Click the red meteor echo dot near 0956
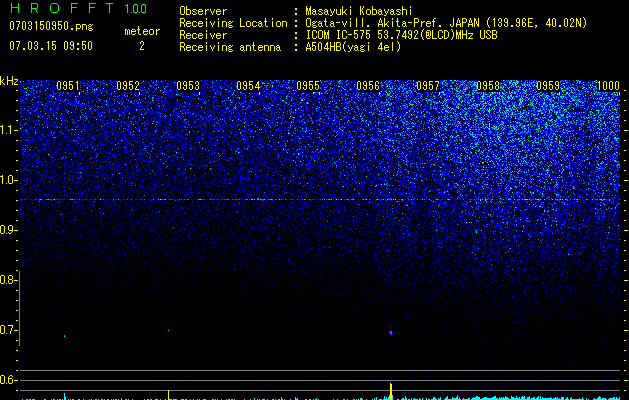The height and width of the screenshot is (400, 629). [391, 333]
